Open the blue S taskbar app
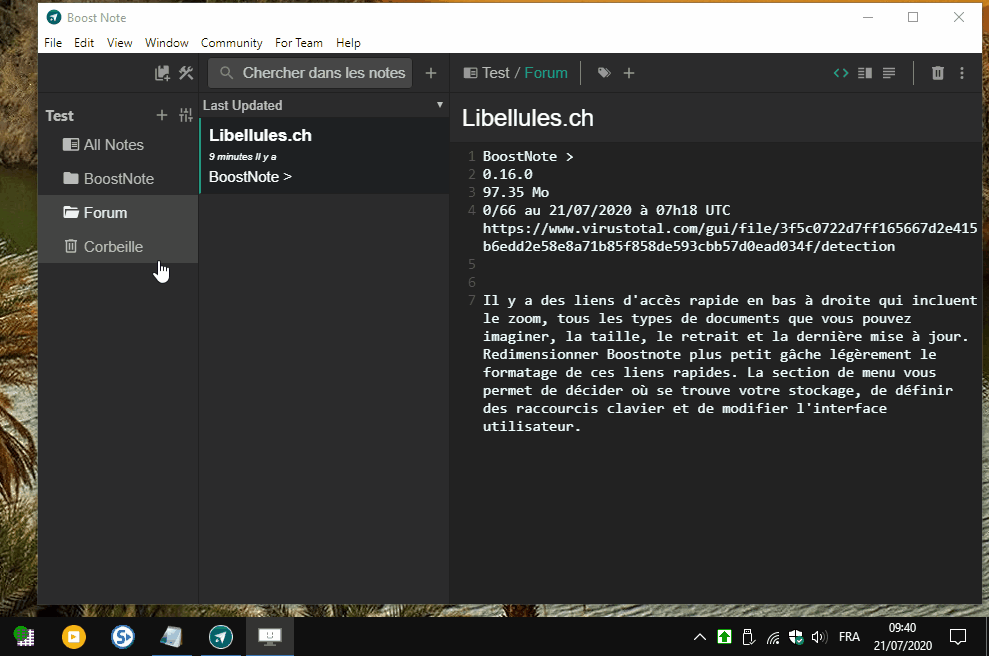 click(122, 636)
